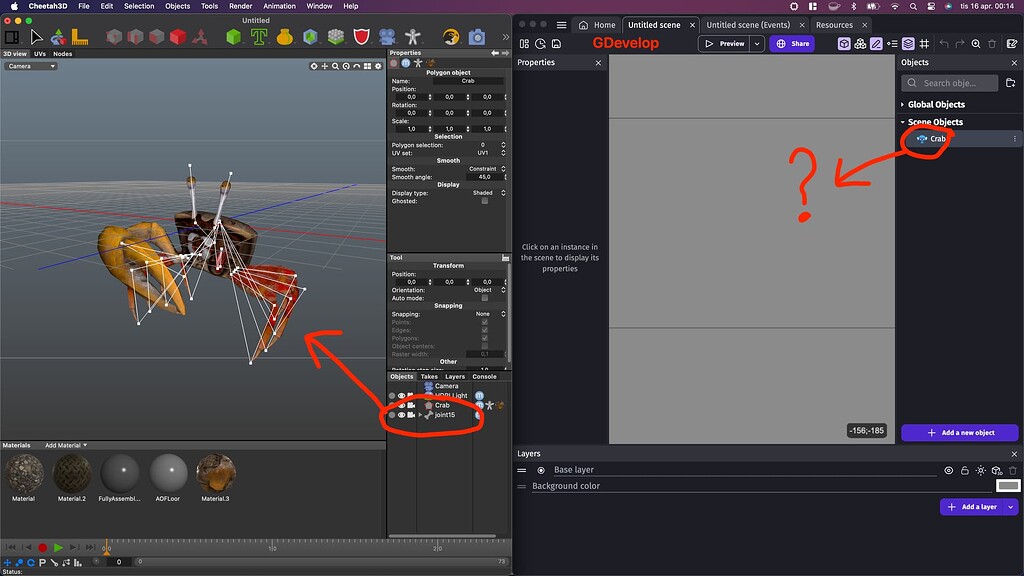Toggle the Base layer lock icon
The width and height of the screenshot is (1024, 576).
964,470
